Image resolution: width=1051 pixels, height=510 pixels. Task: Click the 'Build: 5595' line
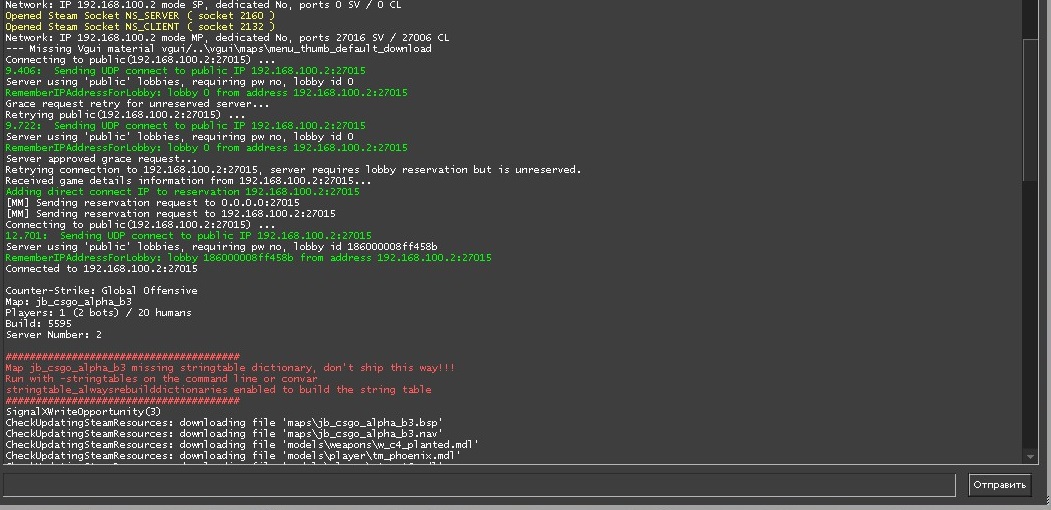[38, 324]
